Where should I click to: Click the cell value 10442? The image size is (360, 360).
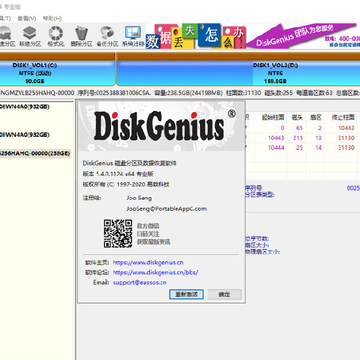[346, 128]
